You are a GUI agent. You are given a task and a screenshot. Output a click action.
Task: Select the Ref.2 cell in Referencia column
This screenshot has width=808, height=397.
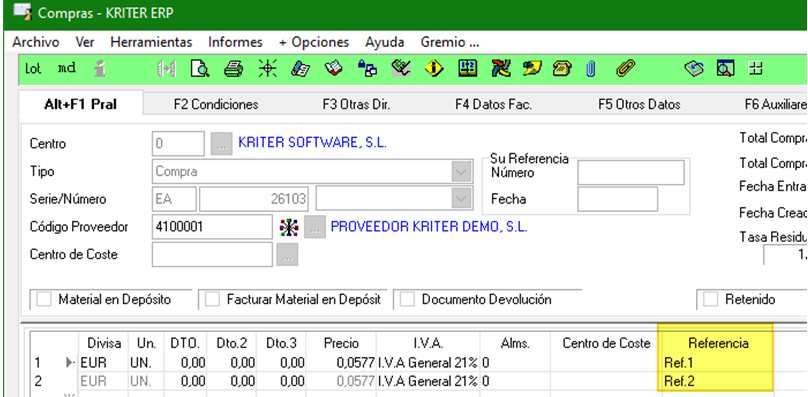716,382
